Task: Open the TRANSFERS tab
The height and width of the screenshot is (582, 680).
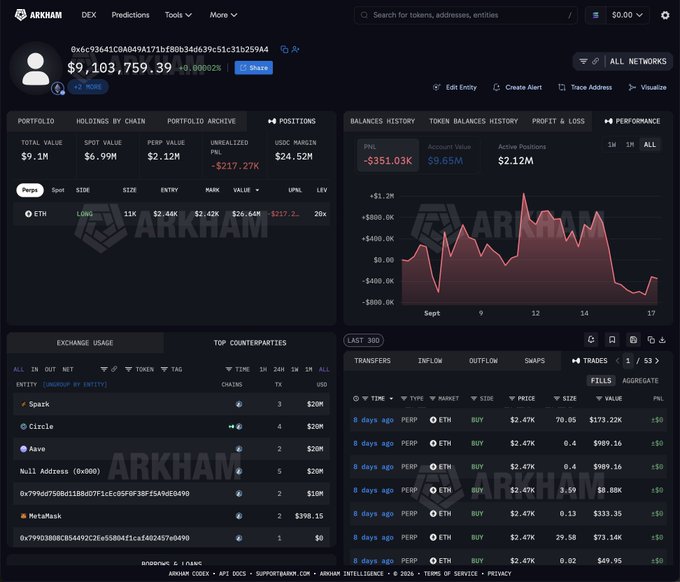Action: tap(372, 361)
